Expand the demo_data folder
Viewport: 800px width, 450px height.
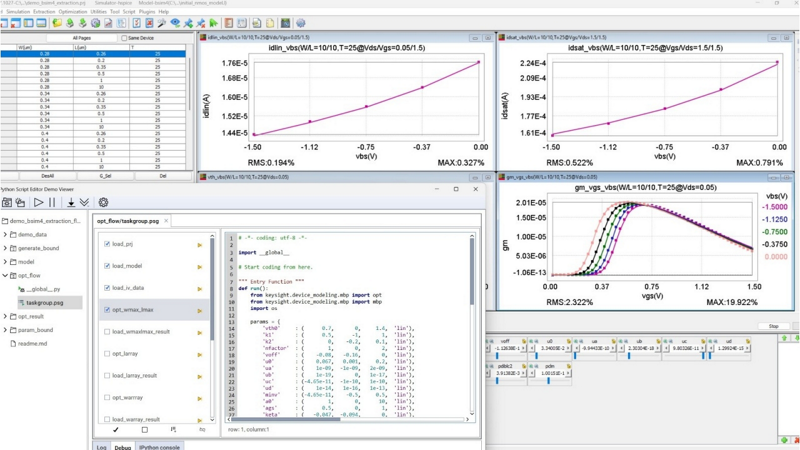point(5,235)
